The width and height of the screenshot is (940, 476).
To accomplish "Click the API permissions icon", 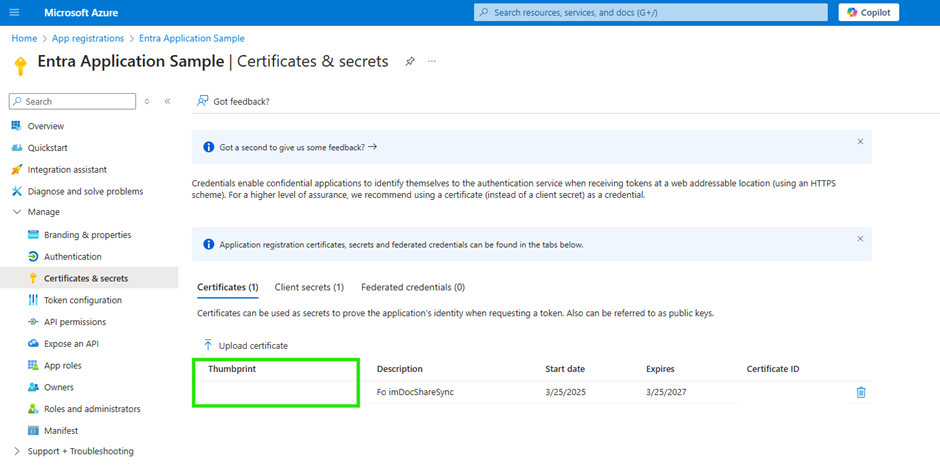I will (33, 322).
